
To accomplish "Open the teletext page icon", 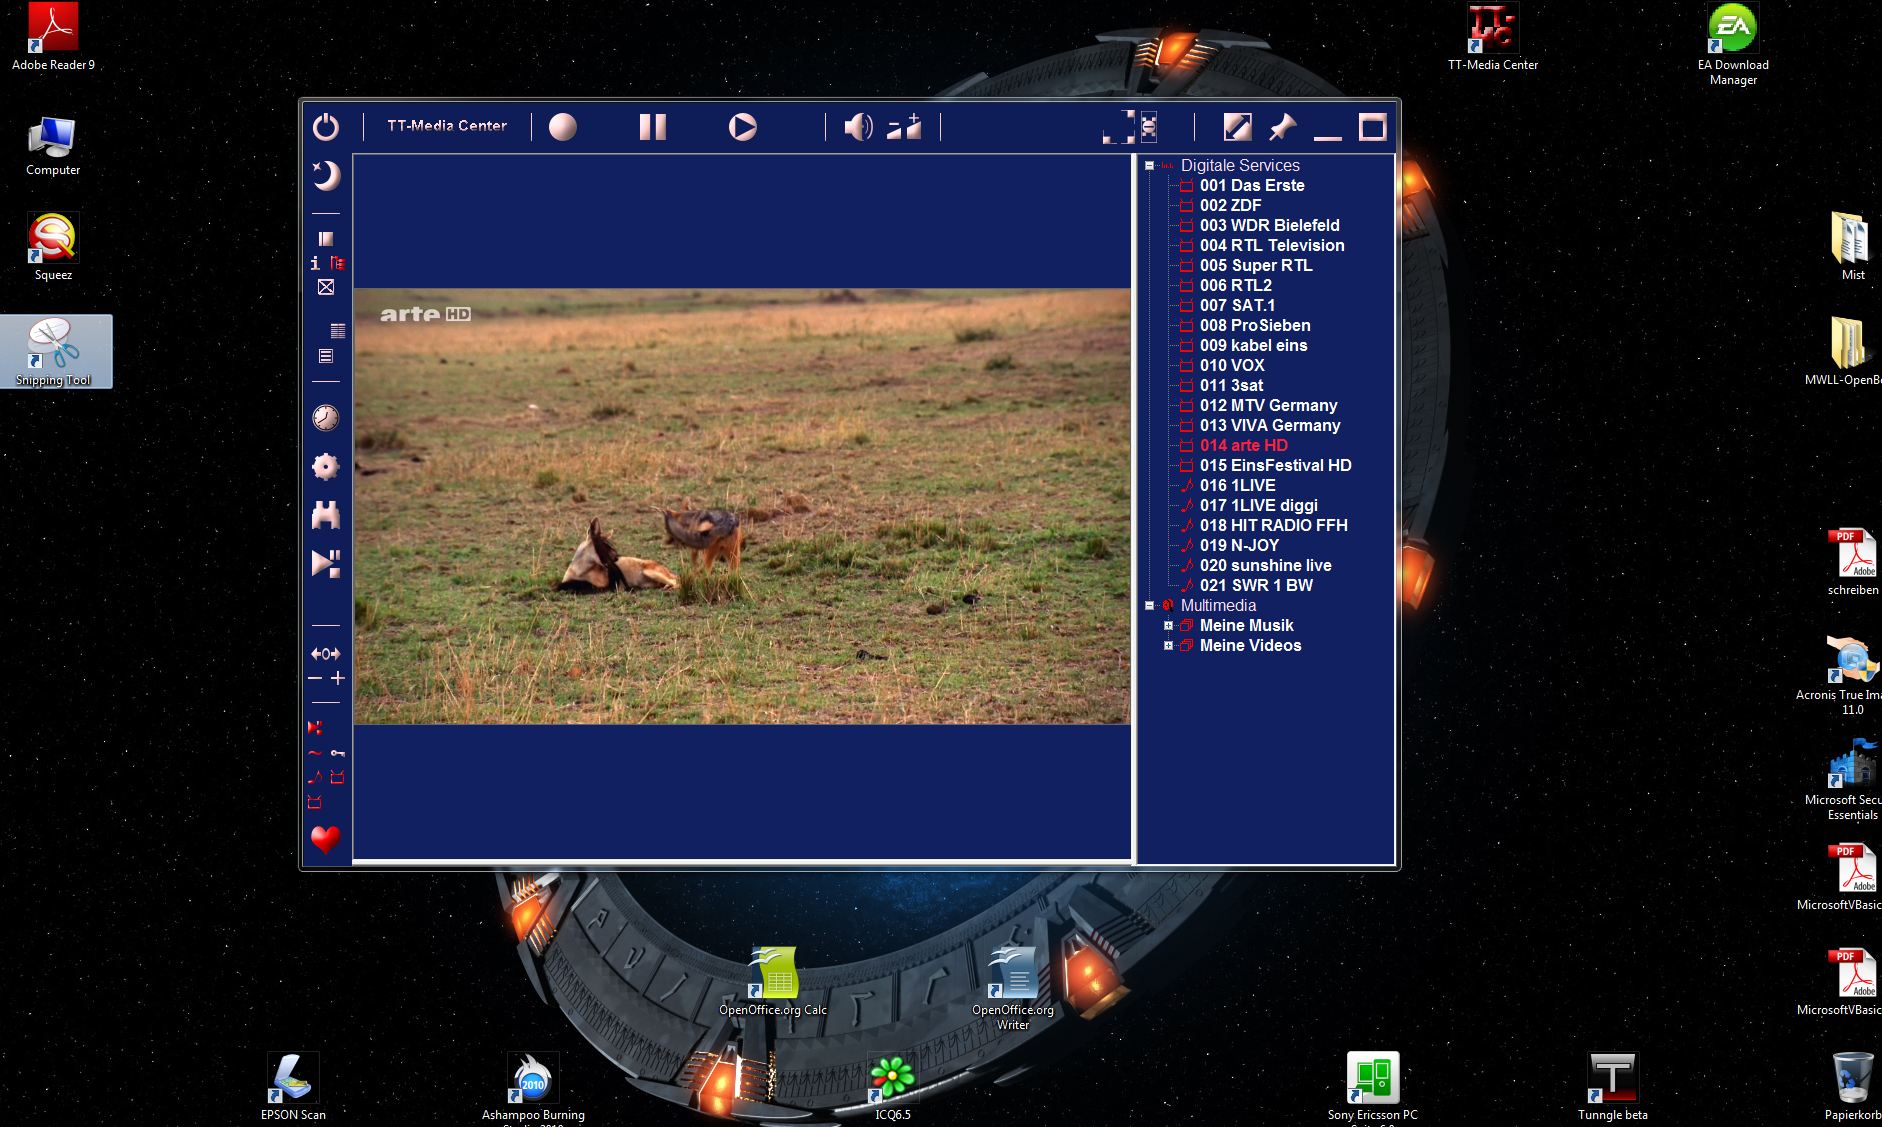I will (326, 356).
